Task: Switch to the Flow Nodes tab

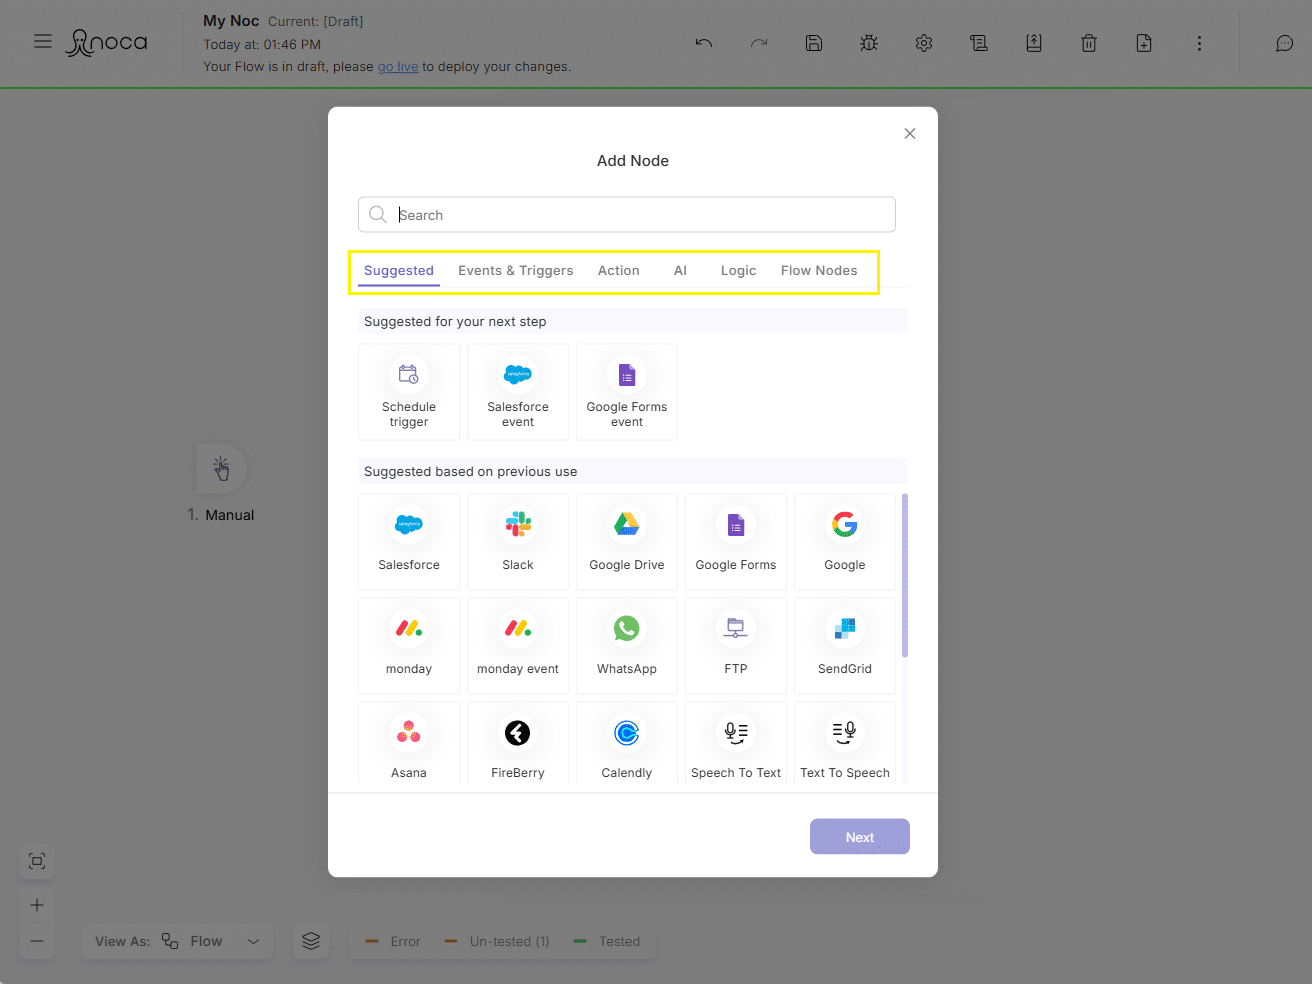Action: (x=819, y=271)
